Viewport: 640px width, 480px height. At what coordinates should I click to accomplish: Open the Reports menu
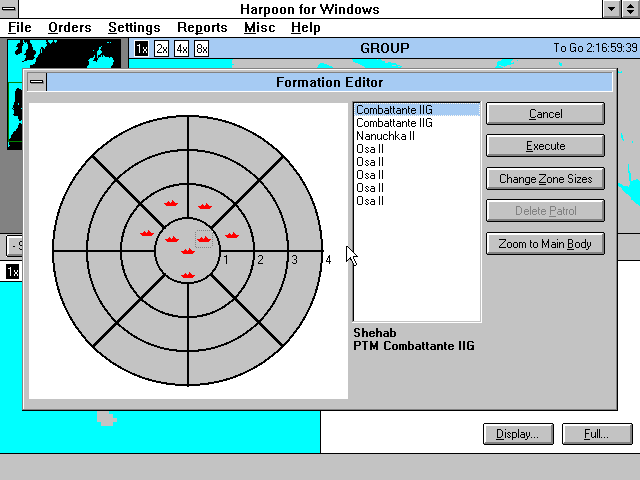pyautogui.click(x=202, y=28)
